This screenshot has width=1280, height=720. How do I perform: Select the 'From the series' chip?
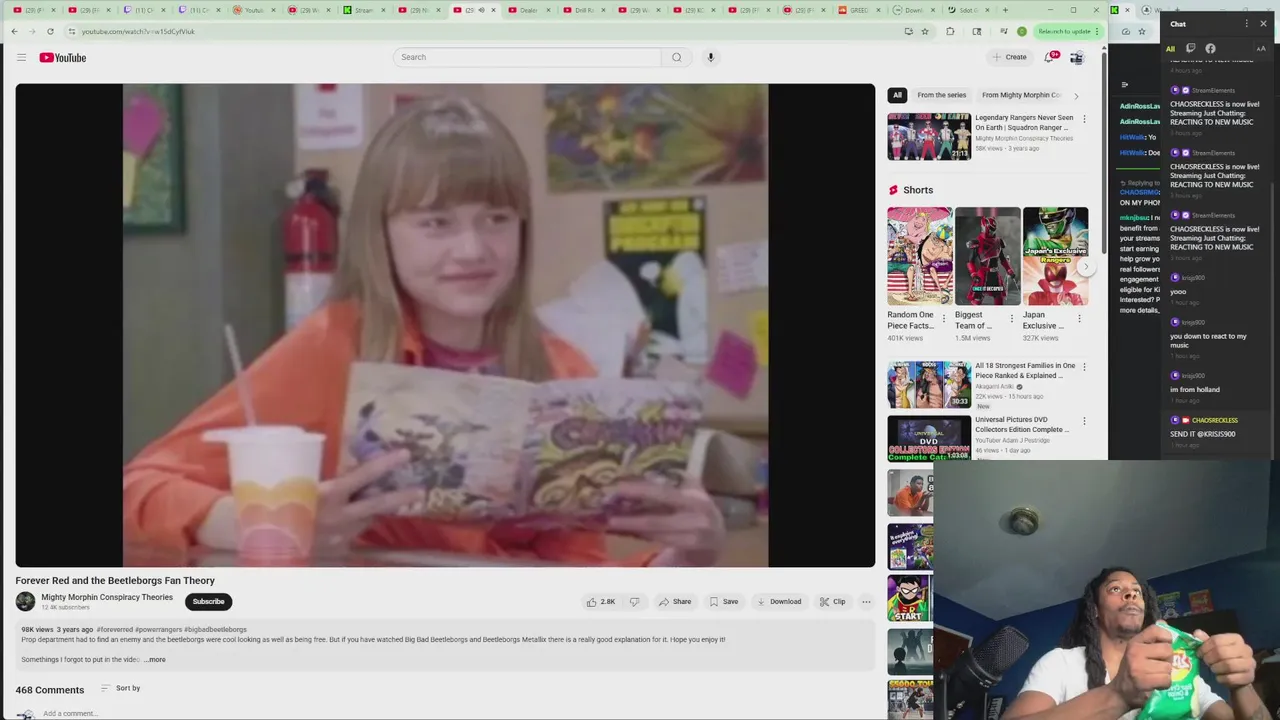click(x=942, y=95)
